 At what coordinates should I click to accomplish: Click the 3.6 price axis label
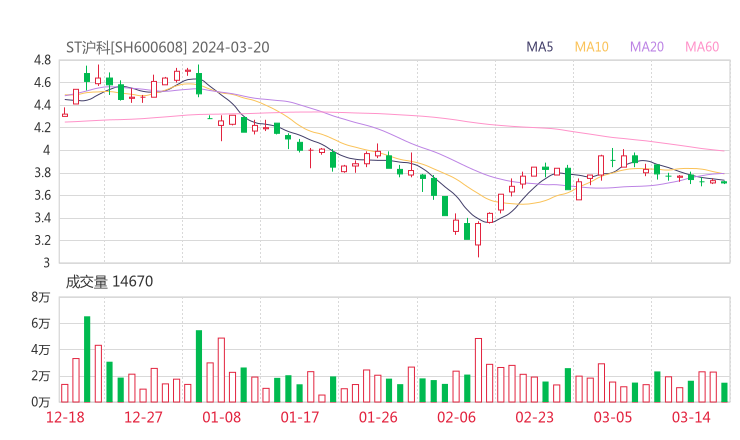[42, 195]
